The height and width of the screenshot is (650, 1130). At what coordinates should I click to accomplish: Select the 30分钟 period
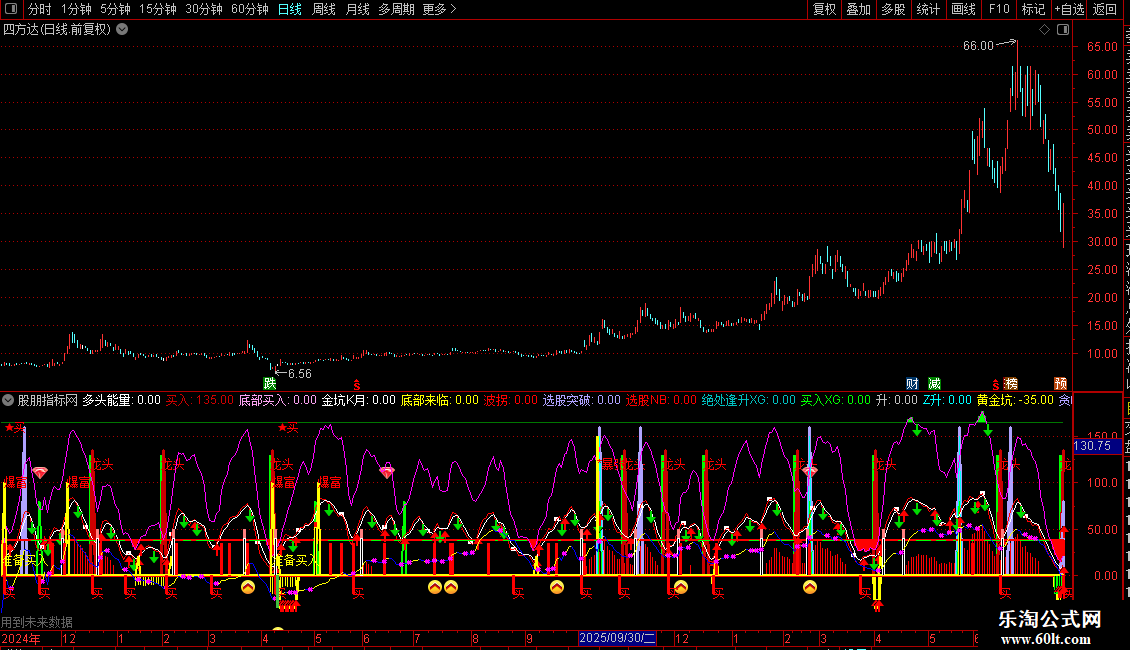coord(203,9)
